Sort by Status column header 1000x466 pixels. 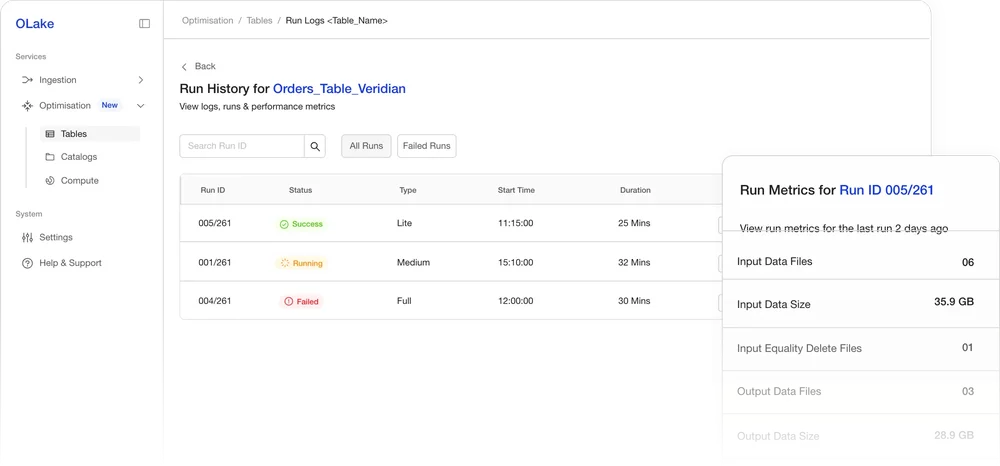click(300, 190)
